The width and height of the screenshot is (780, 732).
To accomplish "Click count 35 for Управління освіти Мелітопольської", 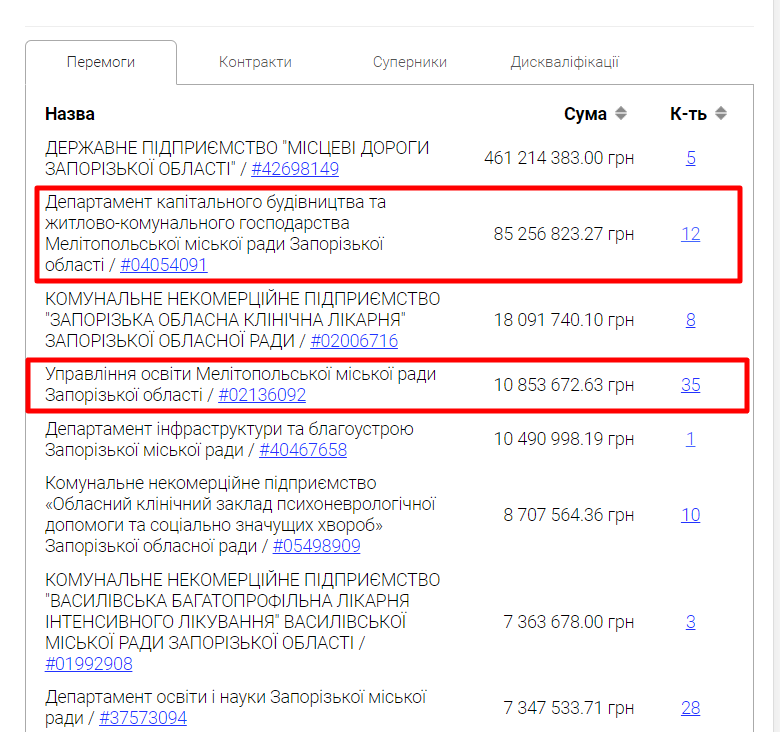I will point(690,385).
